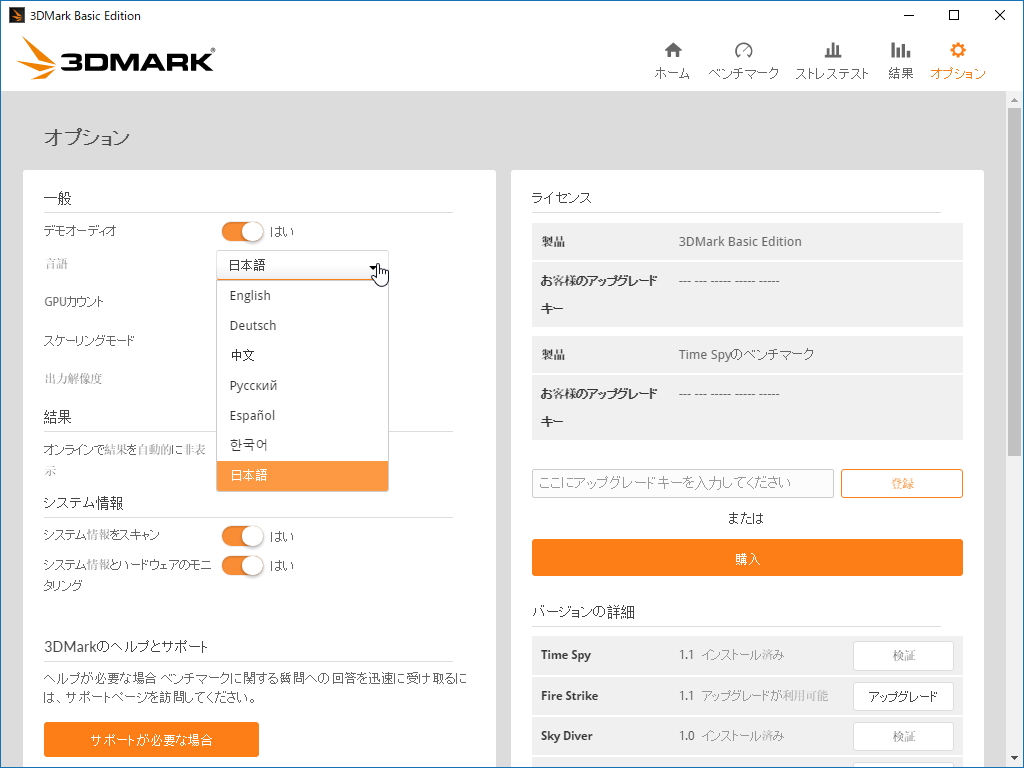
Task: Open the ホーム screen via home icon
Action: pyautogui.click(x=672, y=57)
